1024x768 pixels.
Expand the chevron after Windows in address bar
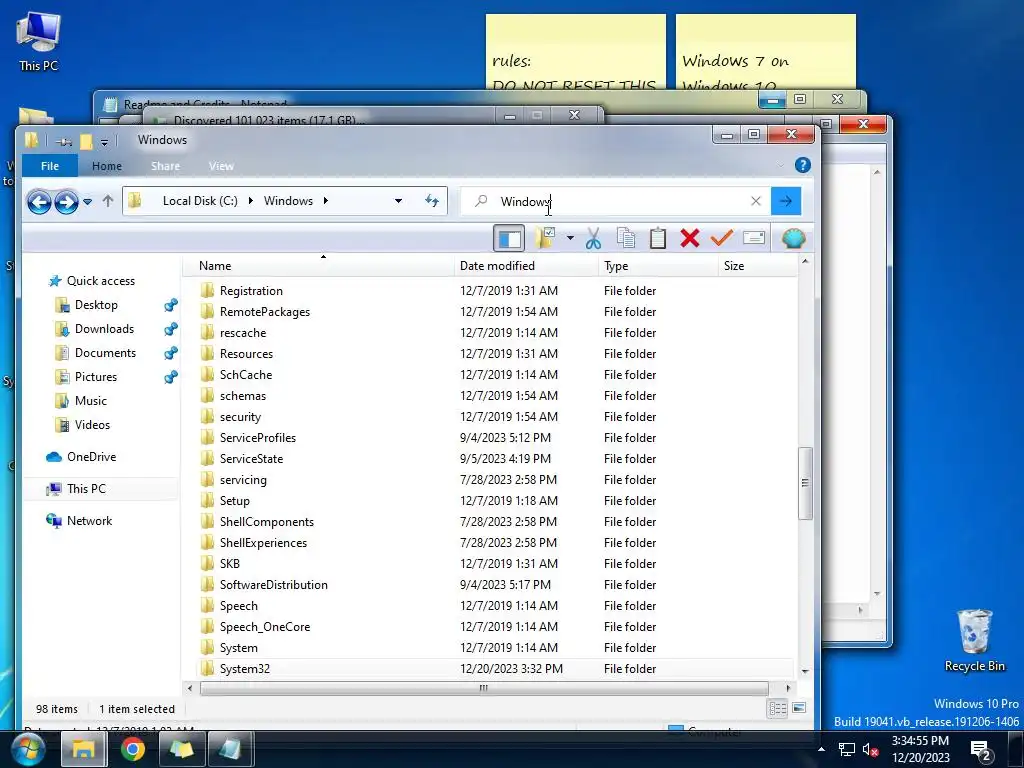click(325, 200)
